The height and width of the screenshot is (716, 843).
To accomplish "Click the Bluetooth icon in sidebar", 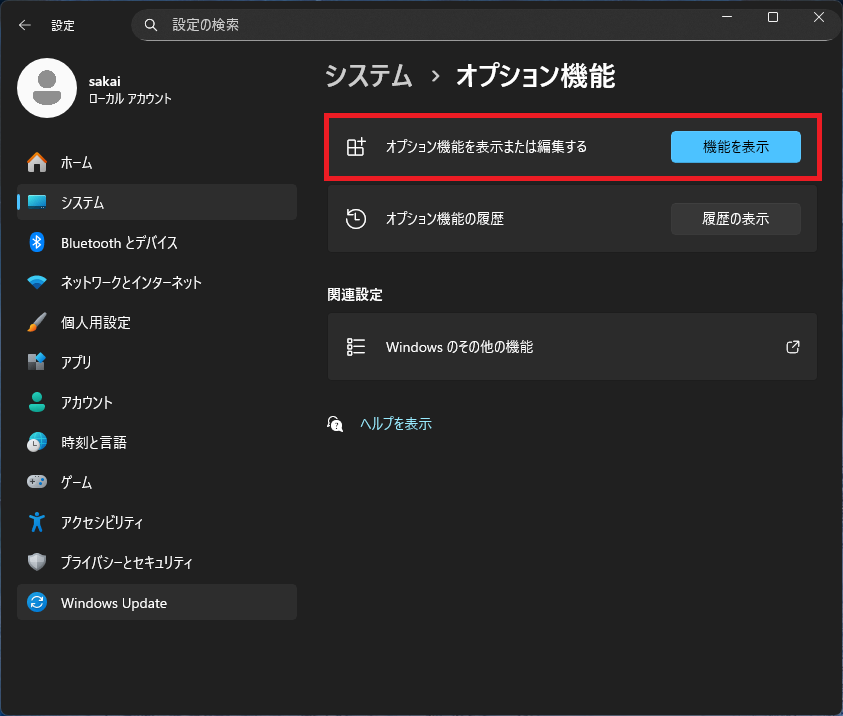I will pyautogui.click(x=37, y=242).
